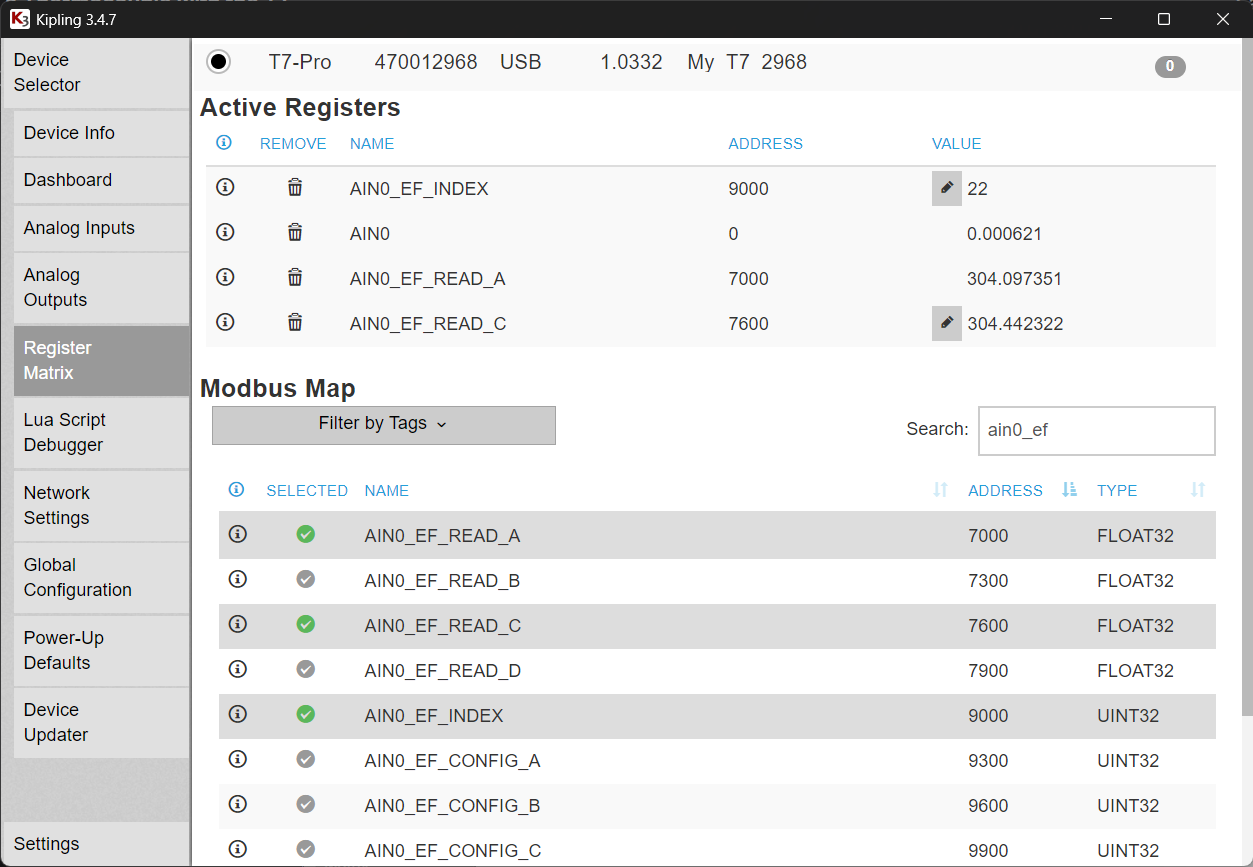The width and height of the screenshot is (1253, 867).
Task: Open Analog Inputs tab
Action: 101,228
